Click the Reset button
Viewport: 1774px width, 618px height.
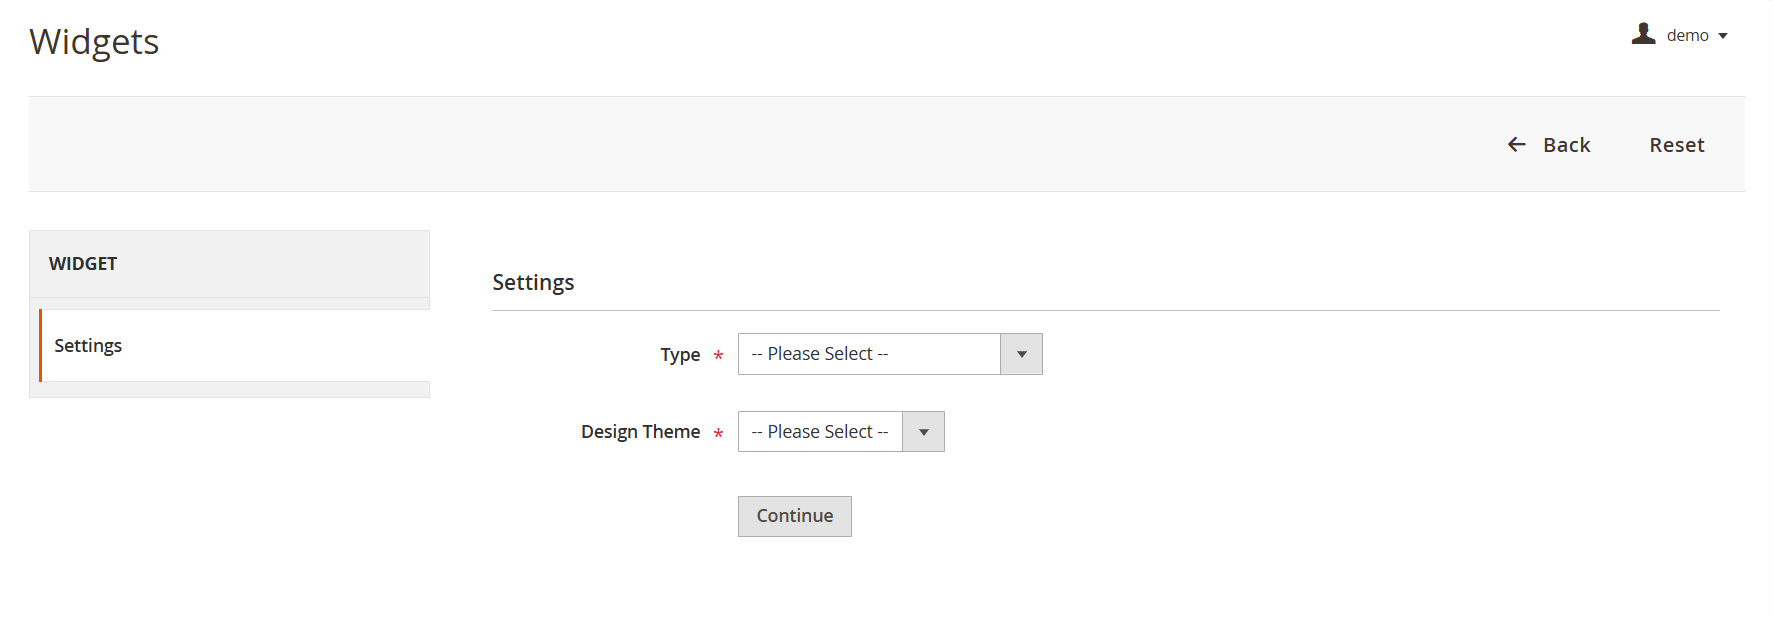click(1676, 145)
